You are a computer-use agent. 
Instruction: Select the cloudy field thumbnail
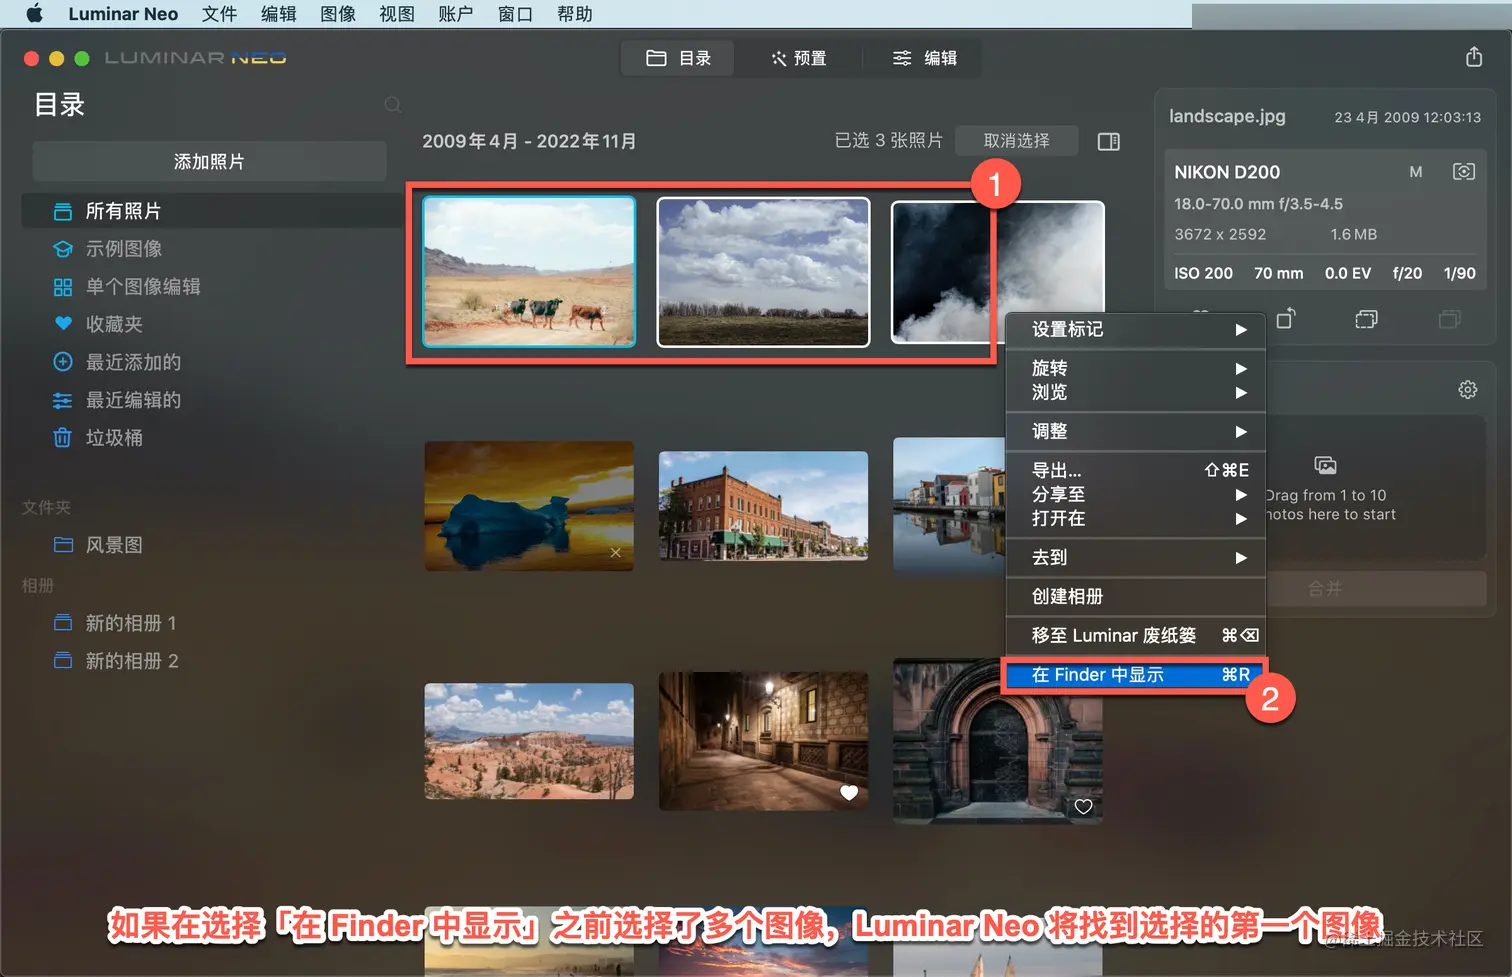(763, 272)
